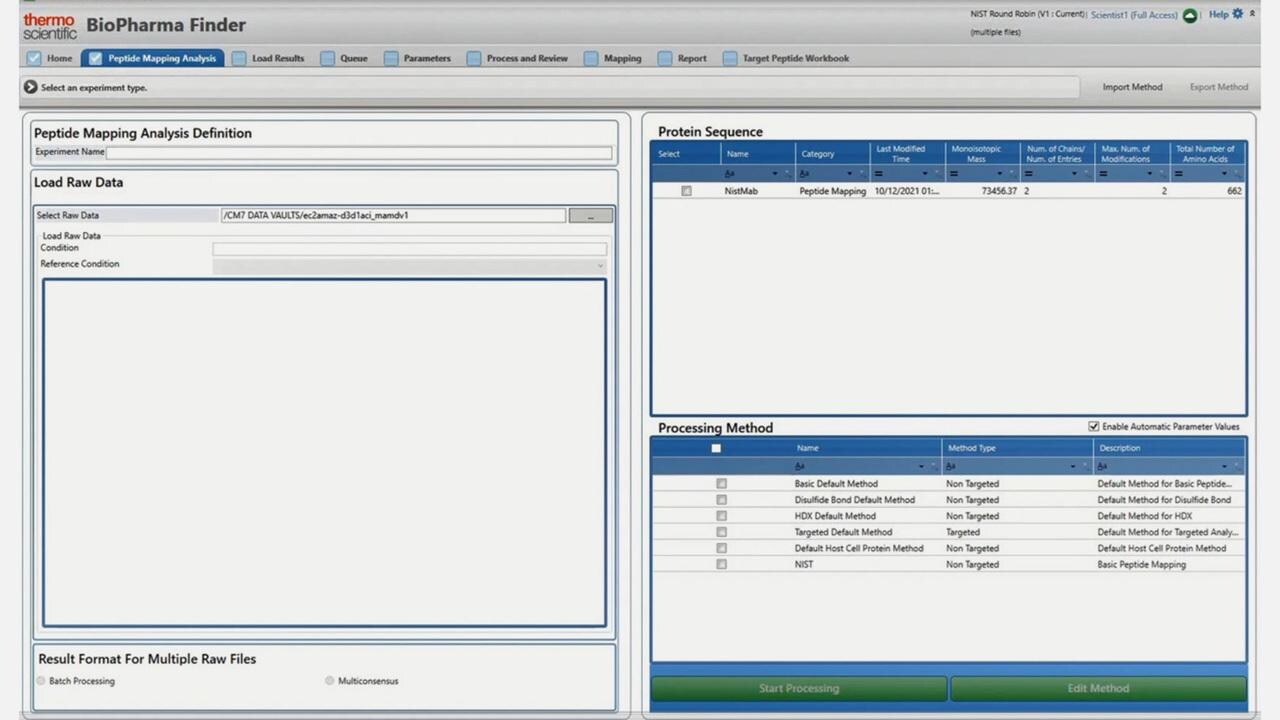This screenshot has height=720, width=1280.
Task: Open the Num. of Chains filter dropdown
Action: click(x=1075, y=174)
